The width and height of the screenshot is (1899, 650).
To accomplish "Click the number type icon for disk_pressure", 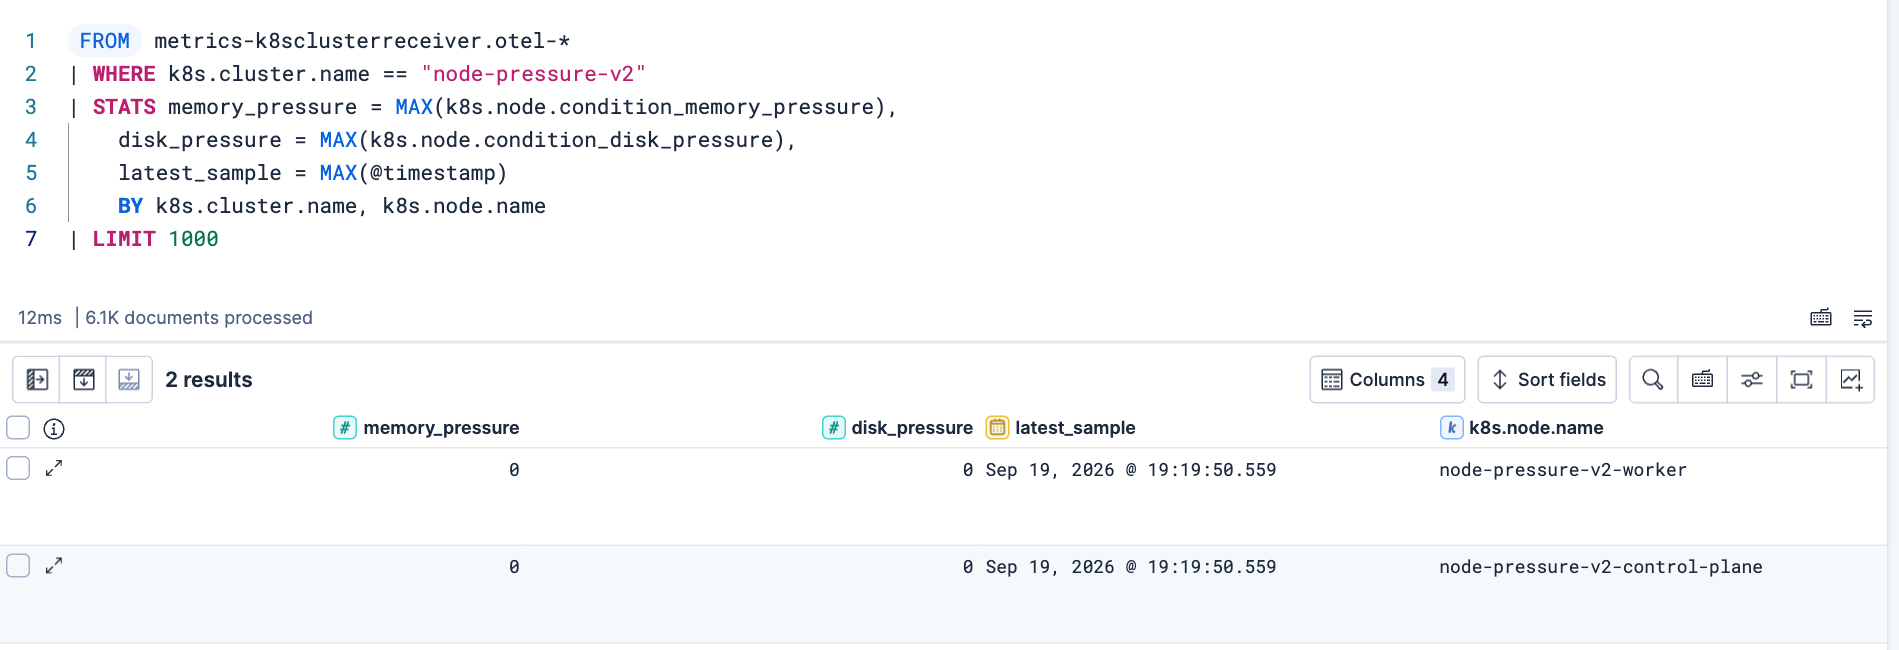I will point(833,428).
